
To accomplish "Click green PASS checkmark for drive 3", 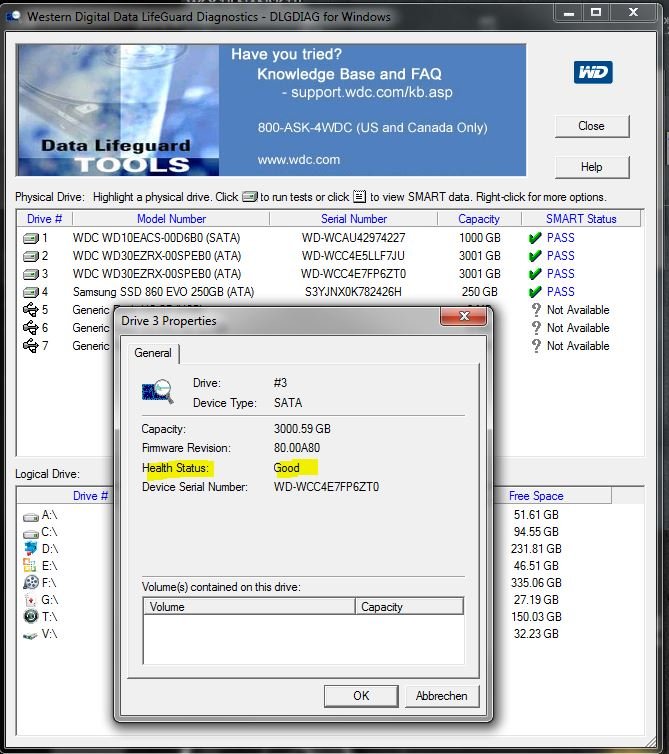I will (x=535, y=274).
